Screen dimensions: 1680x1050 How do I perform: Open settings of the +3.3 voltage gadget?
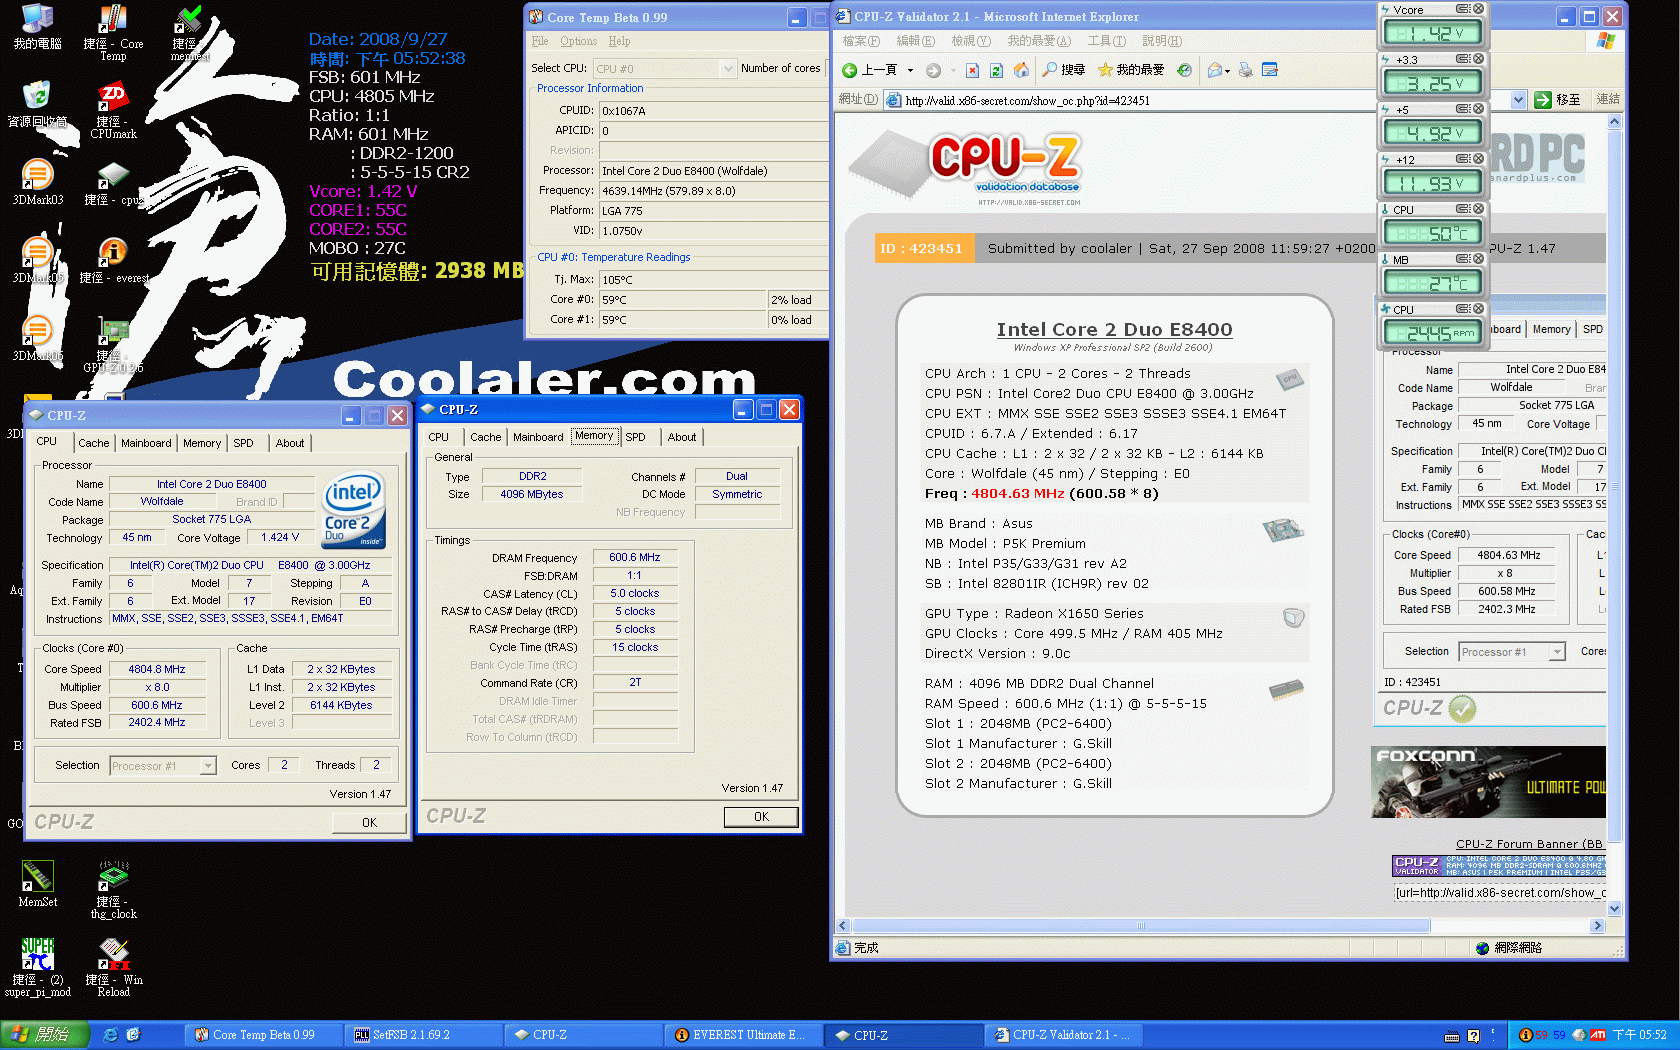[1462, 59]
